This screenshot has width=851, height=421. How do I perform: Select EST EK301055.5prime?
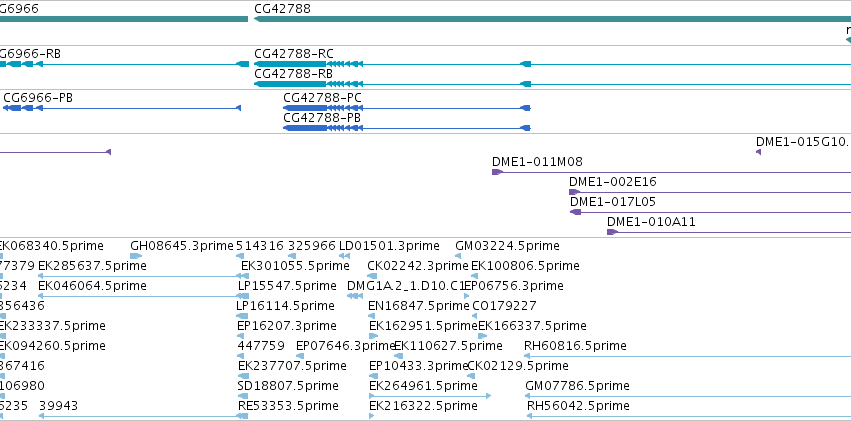click(295, 266)
